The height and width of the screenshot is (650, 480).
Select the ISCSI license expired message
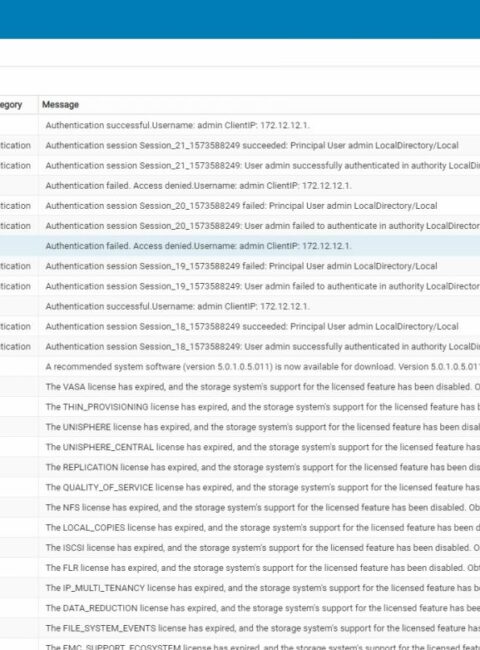(x=240, y=548)
